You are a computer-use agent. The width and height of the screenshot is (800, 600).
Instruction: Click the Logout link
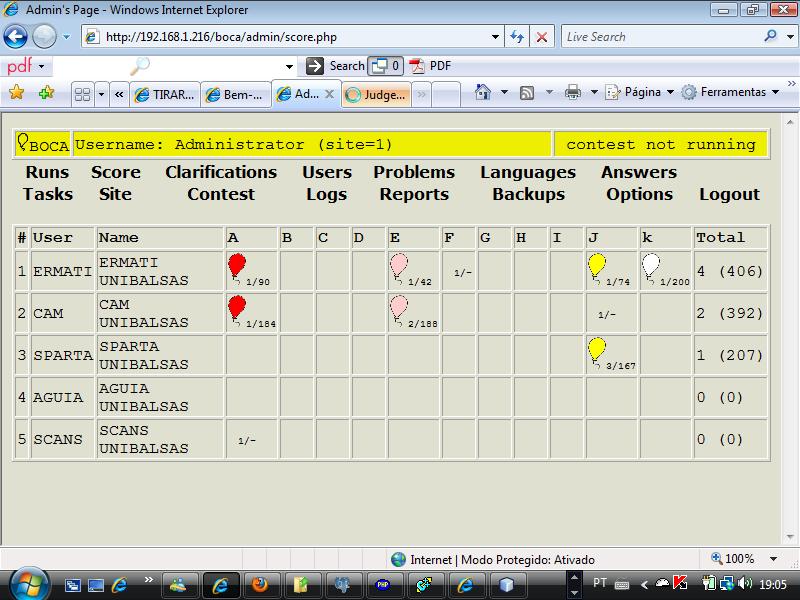point(729,194)
